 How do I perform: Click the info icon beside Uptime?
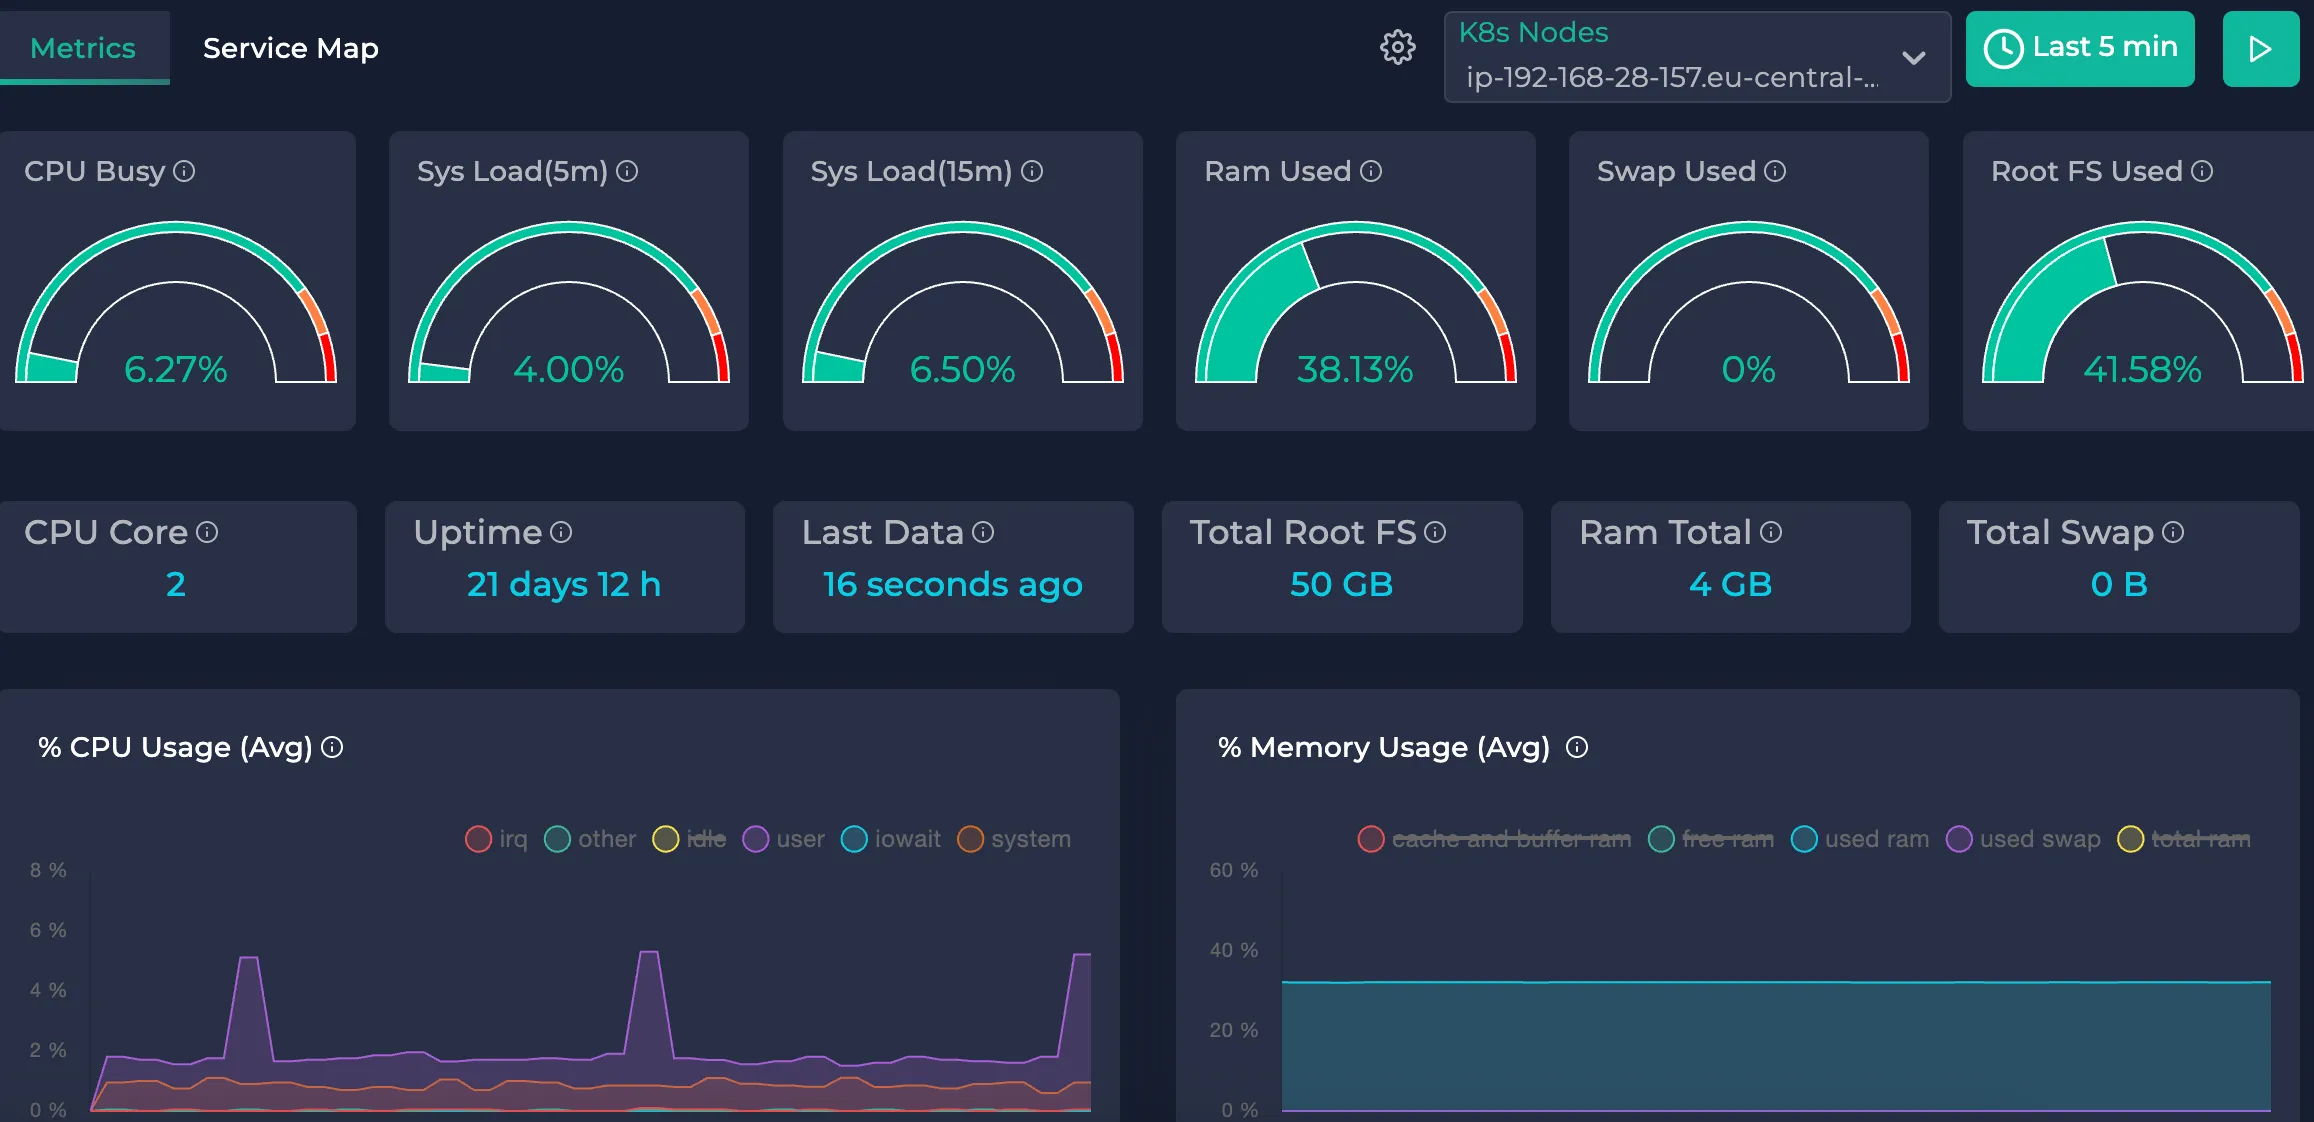coord(561,533)
